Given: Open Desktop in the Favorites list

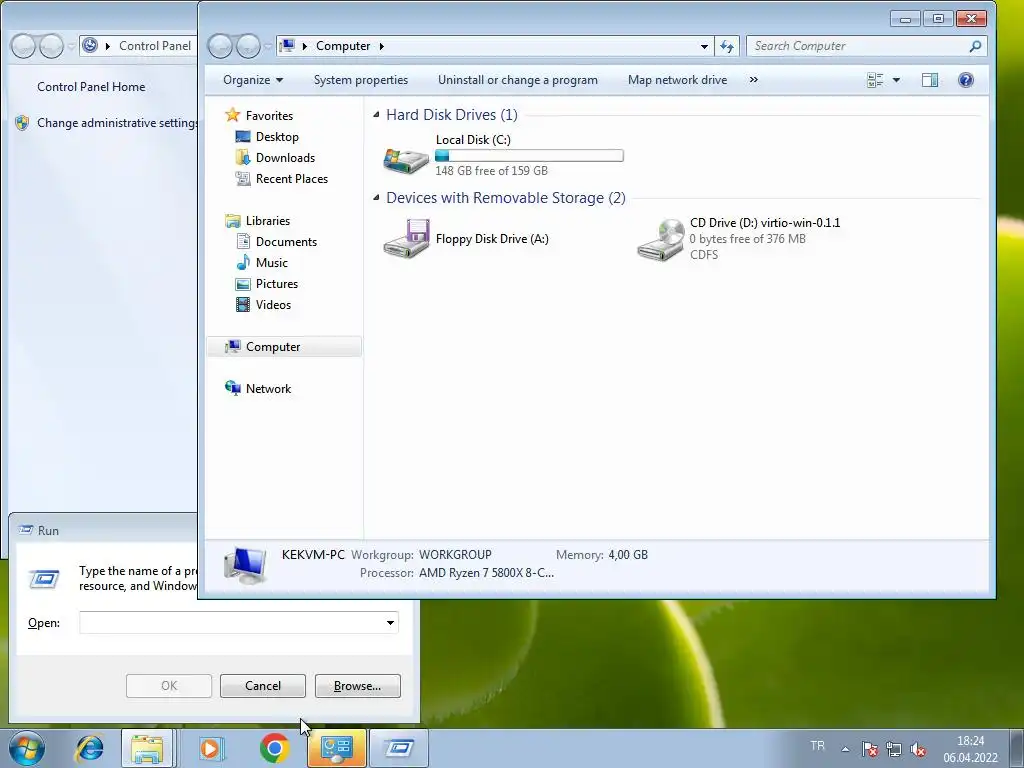Looking at the screenshot, I should tap(277, 136).
